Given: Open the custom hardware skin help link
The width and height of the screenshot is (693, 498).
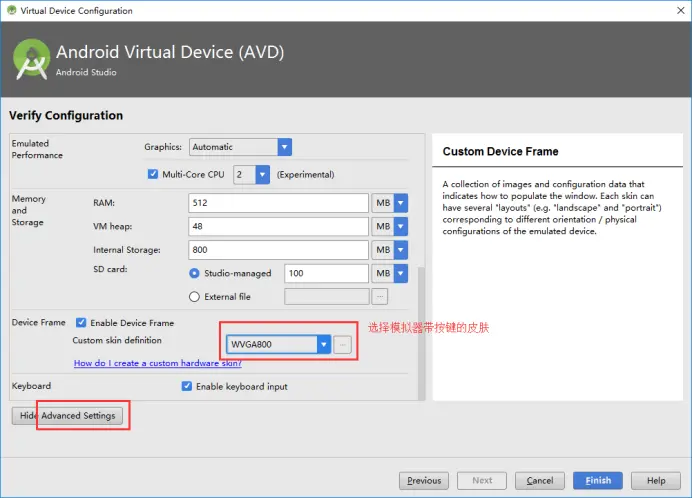Looking at the screenshot, I should click(158, 363).
